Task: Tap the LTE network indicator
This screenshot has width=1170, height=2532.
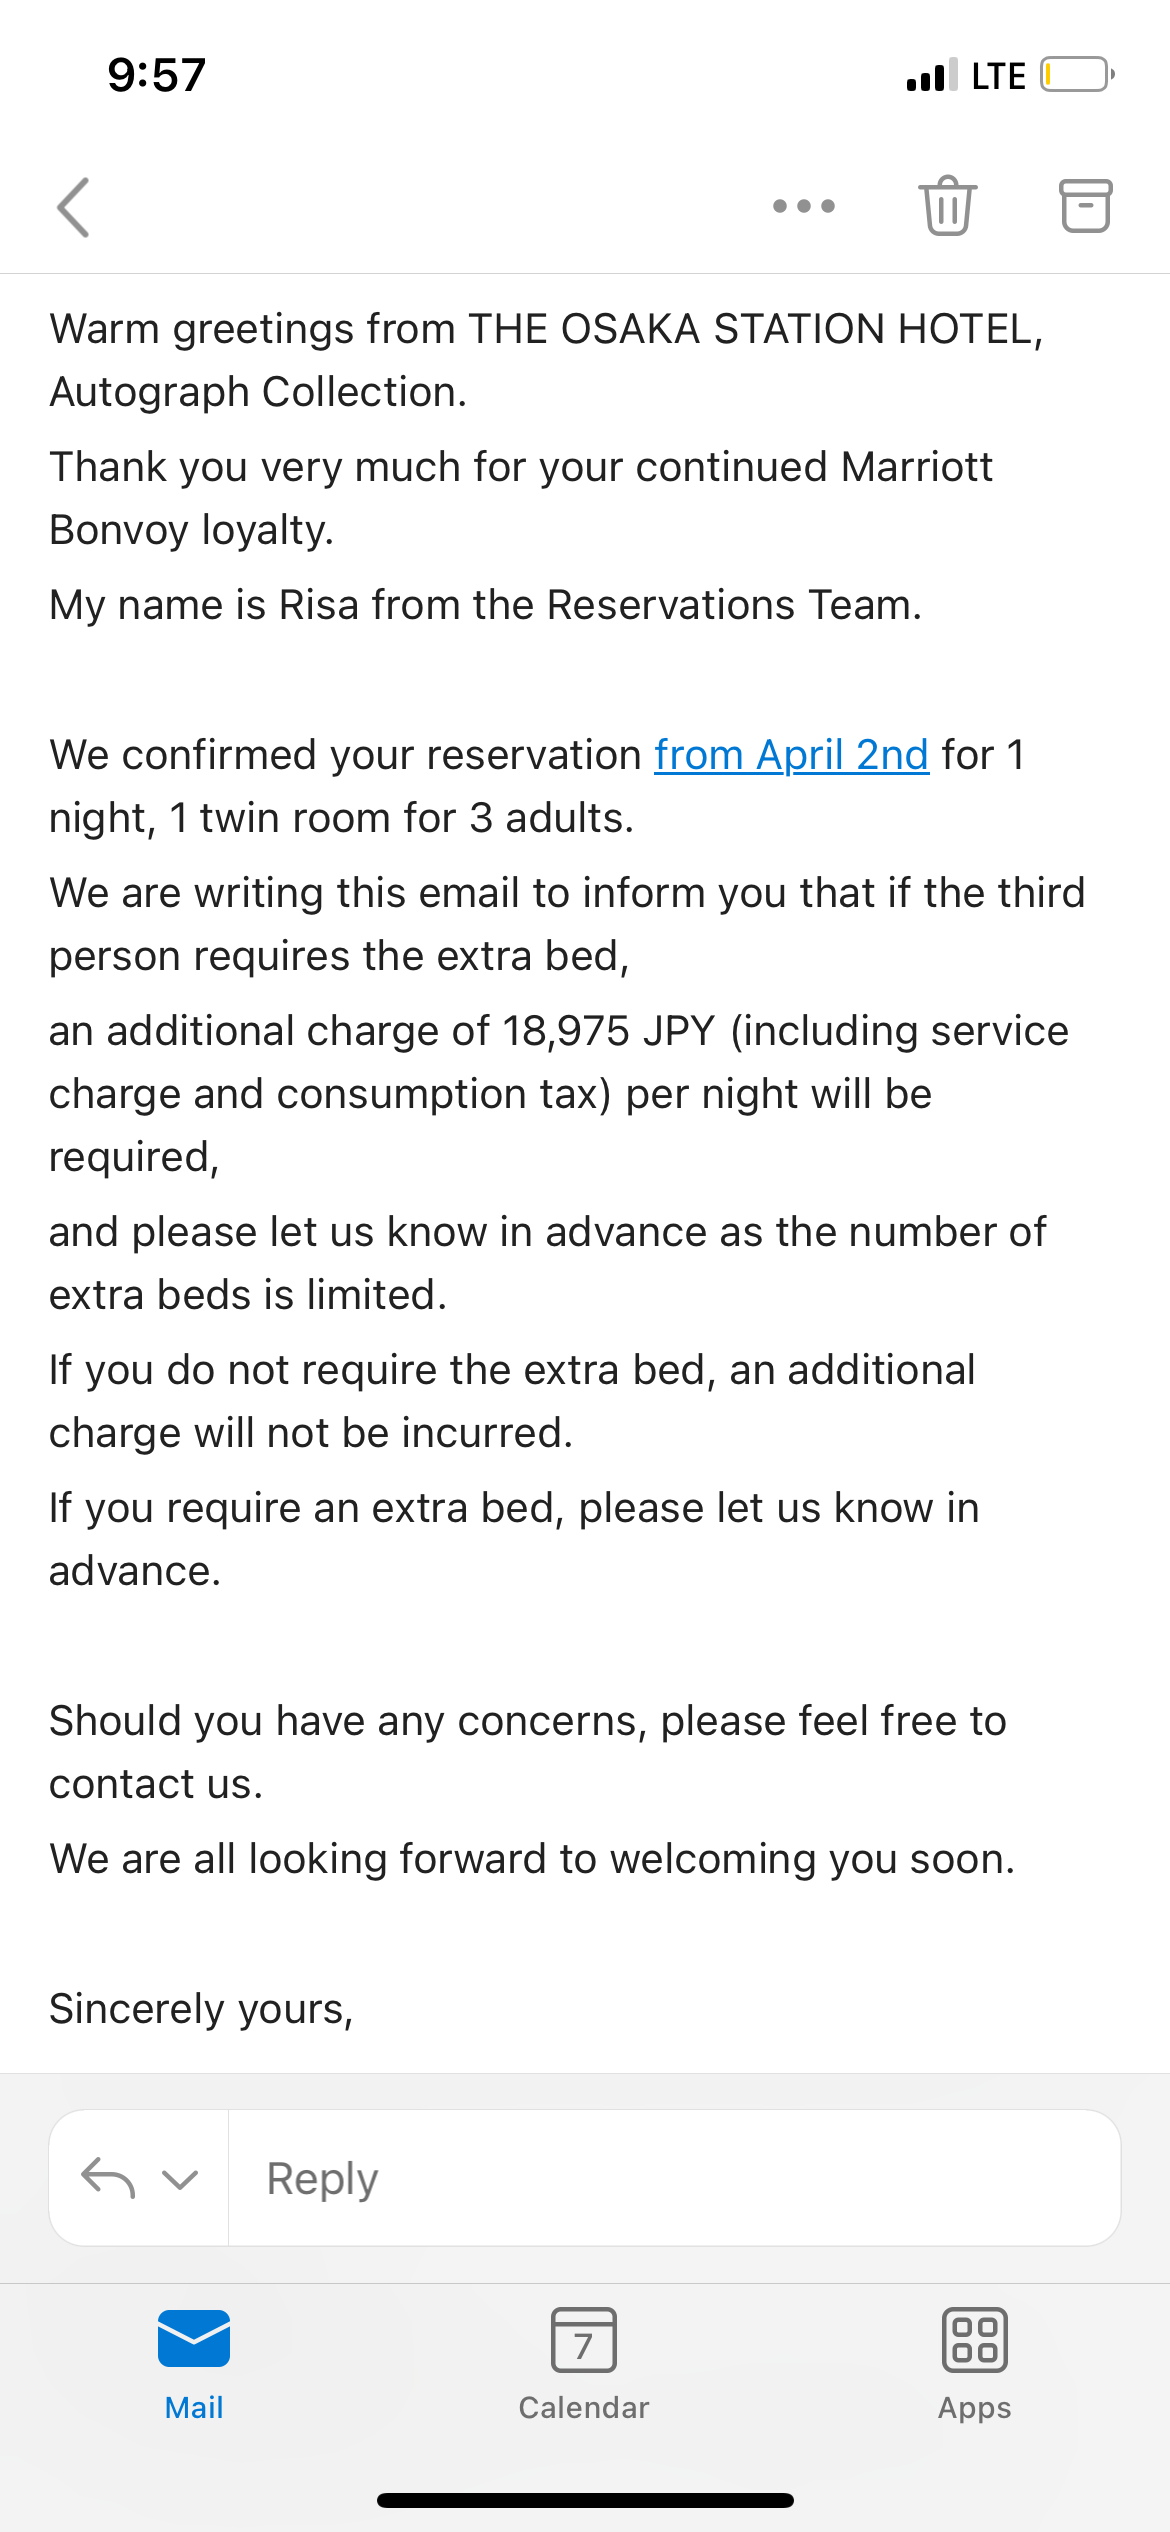Action: tap(998, 76)
